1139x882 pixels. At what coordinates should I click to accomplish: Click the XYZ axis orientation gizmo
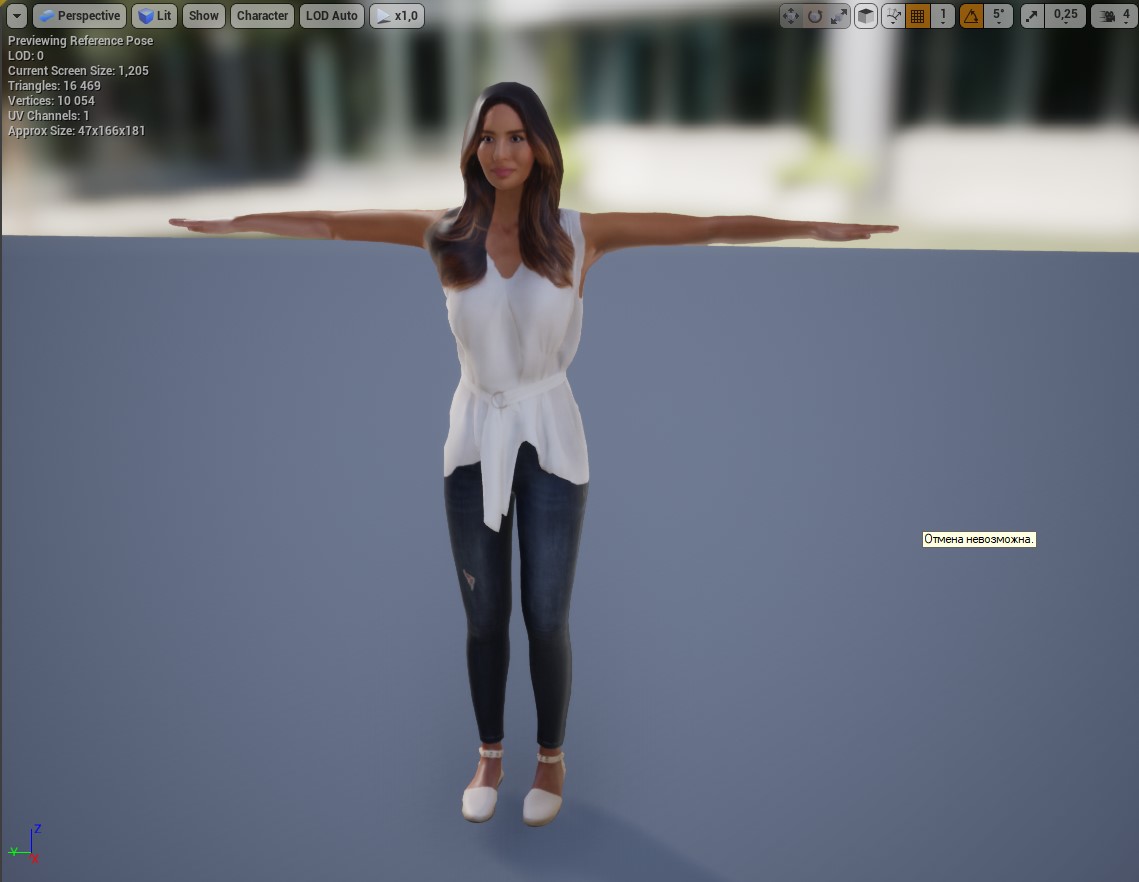click(25, 844)
